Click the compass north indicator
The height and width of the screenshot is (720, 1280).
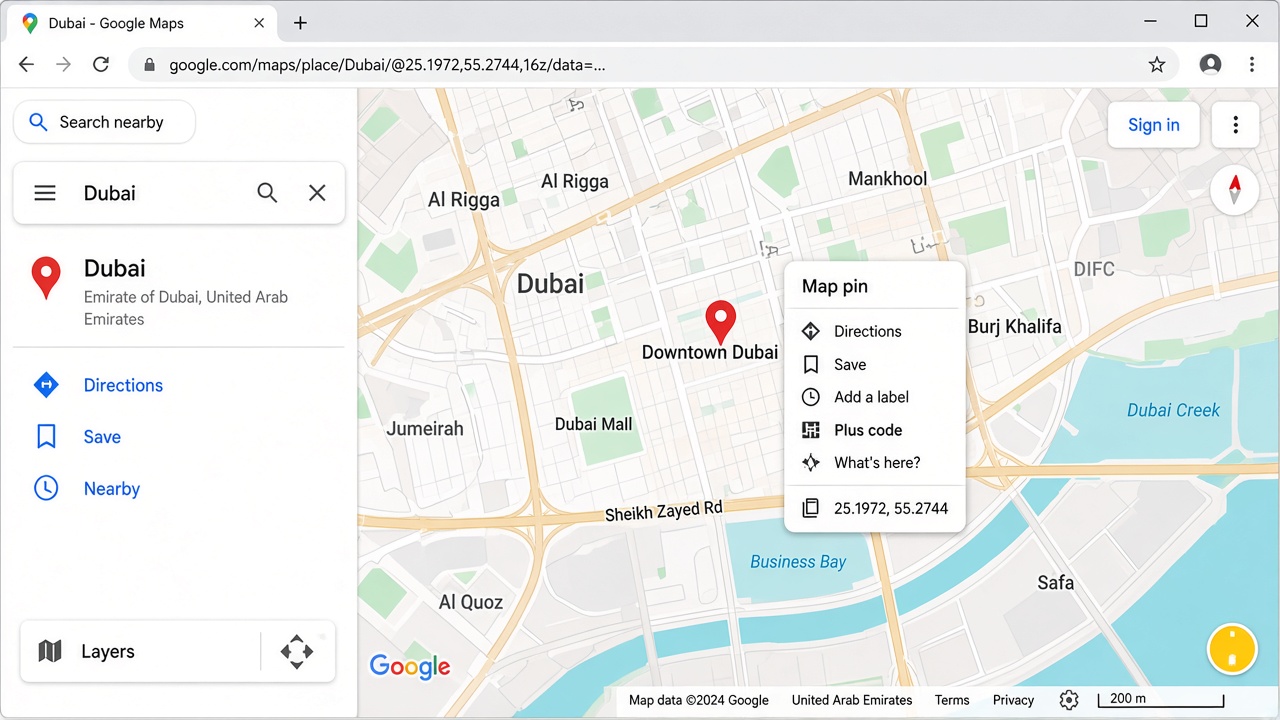coord(1235,190)
